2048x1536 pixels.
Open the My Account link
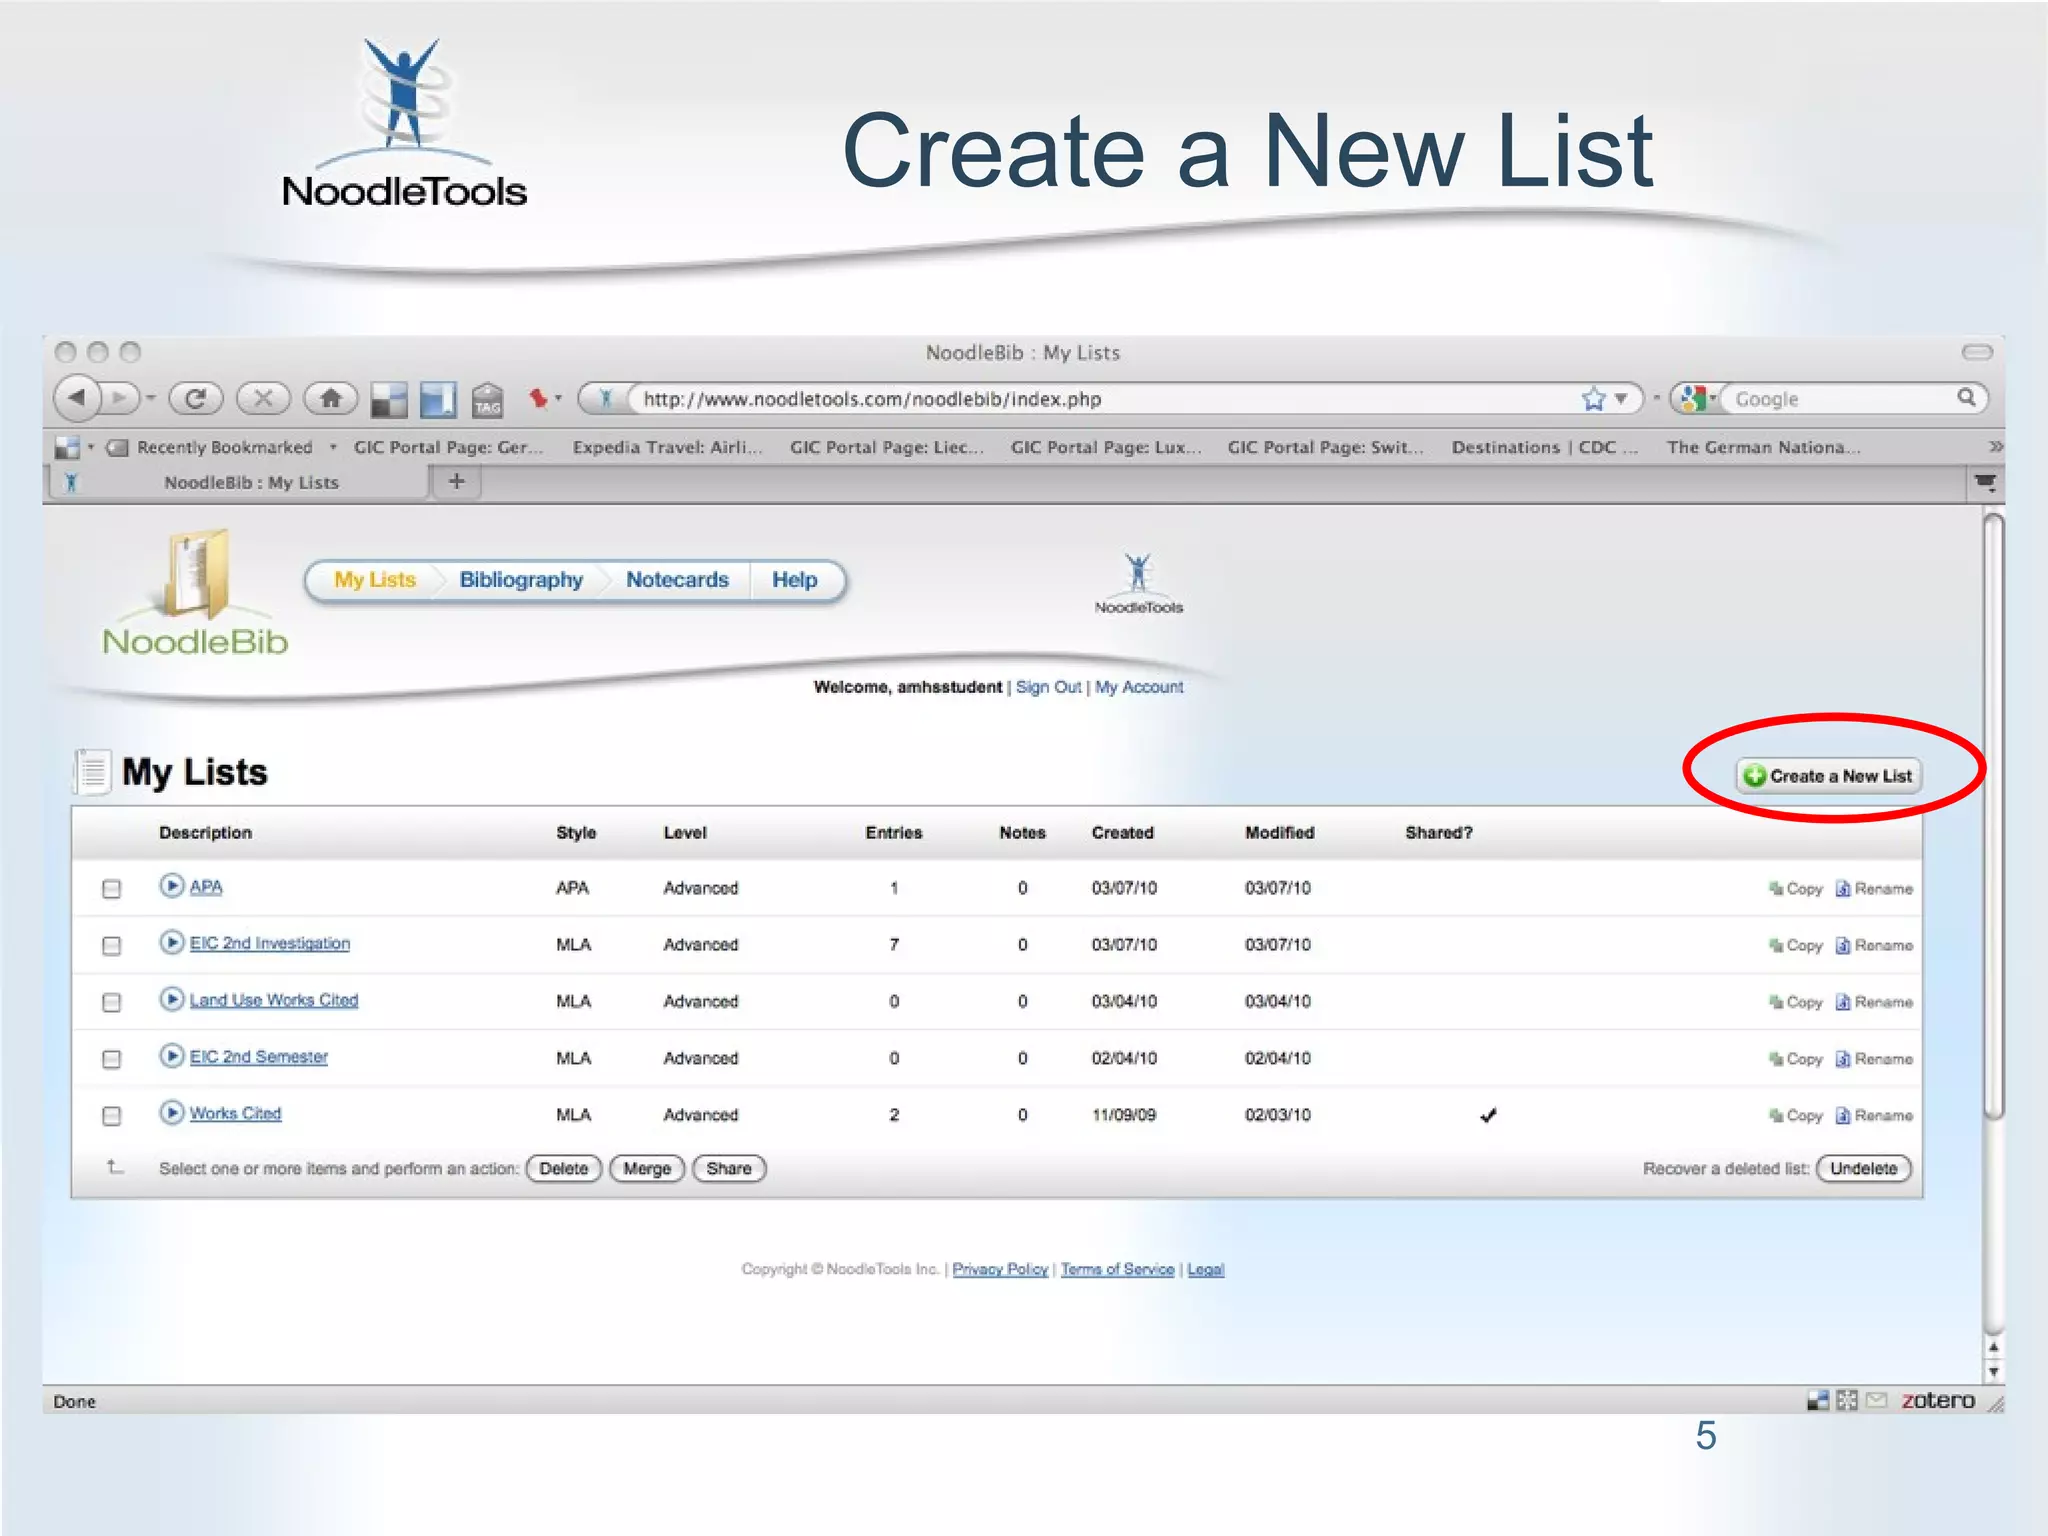tap(1138, 687)
